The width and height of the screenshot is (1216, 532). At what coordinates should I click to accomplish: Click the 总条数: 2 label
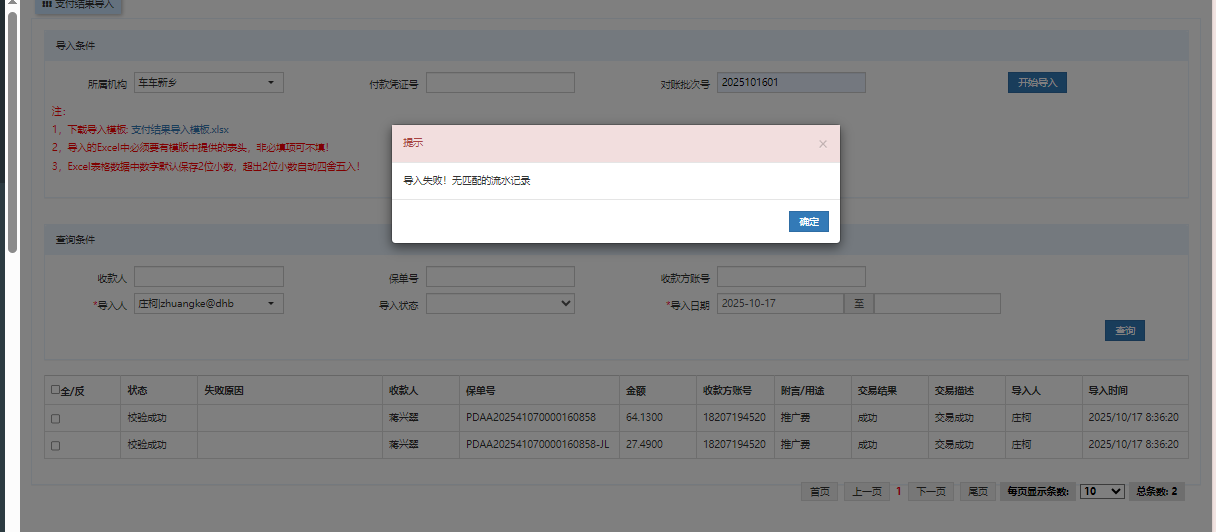click(x=1157, y=492)
